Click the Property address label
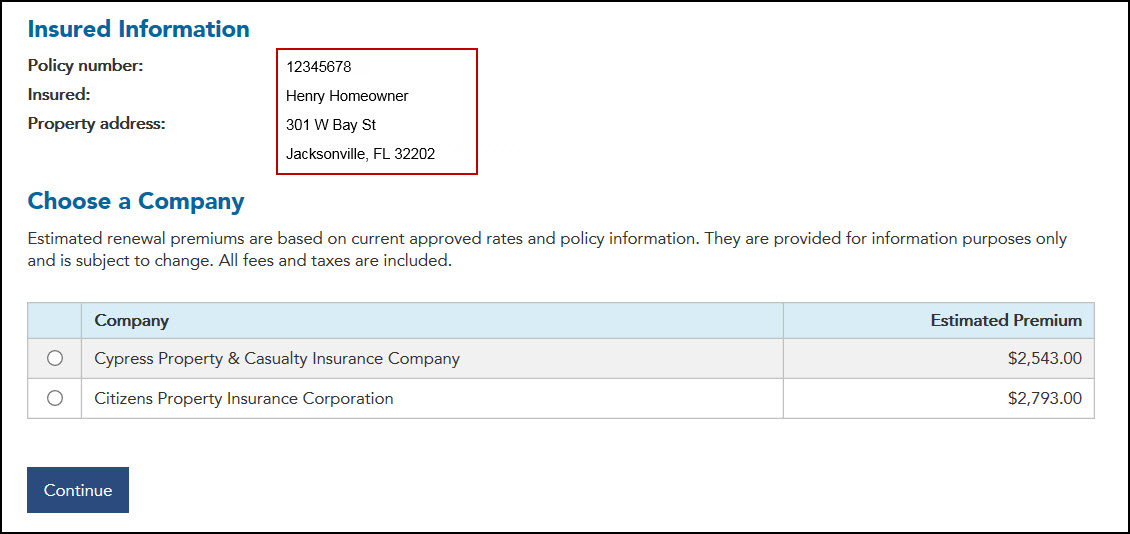The width and height of the screenshot is (1130, 534). coord(96,124)
